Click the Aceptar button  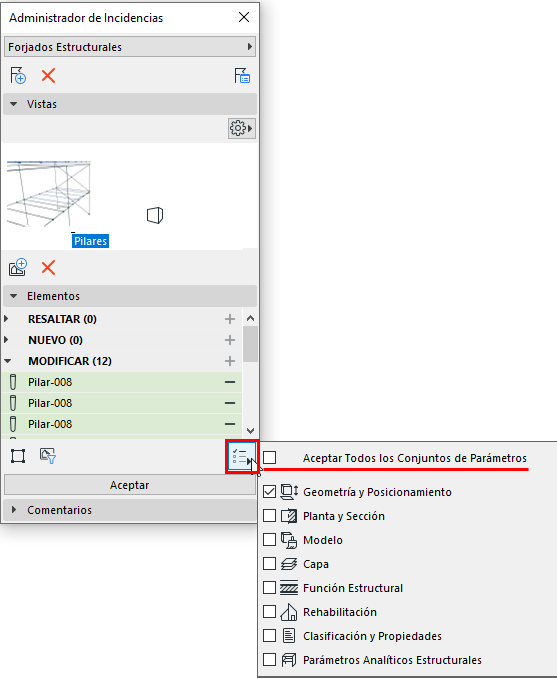coord(130,485)
